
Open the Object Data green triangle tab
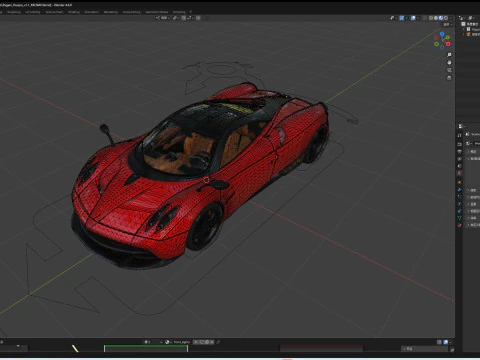pyautogui.click(x=459, y=218)
